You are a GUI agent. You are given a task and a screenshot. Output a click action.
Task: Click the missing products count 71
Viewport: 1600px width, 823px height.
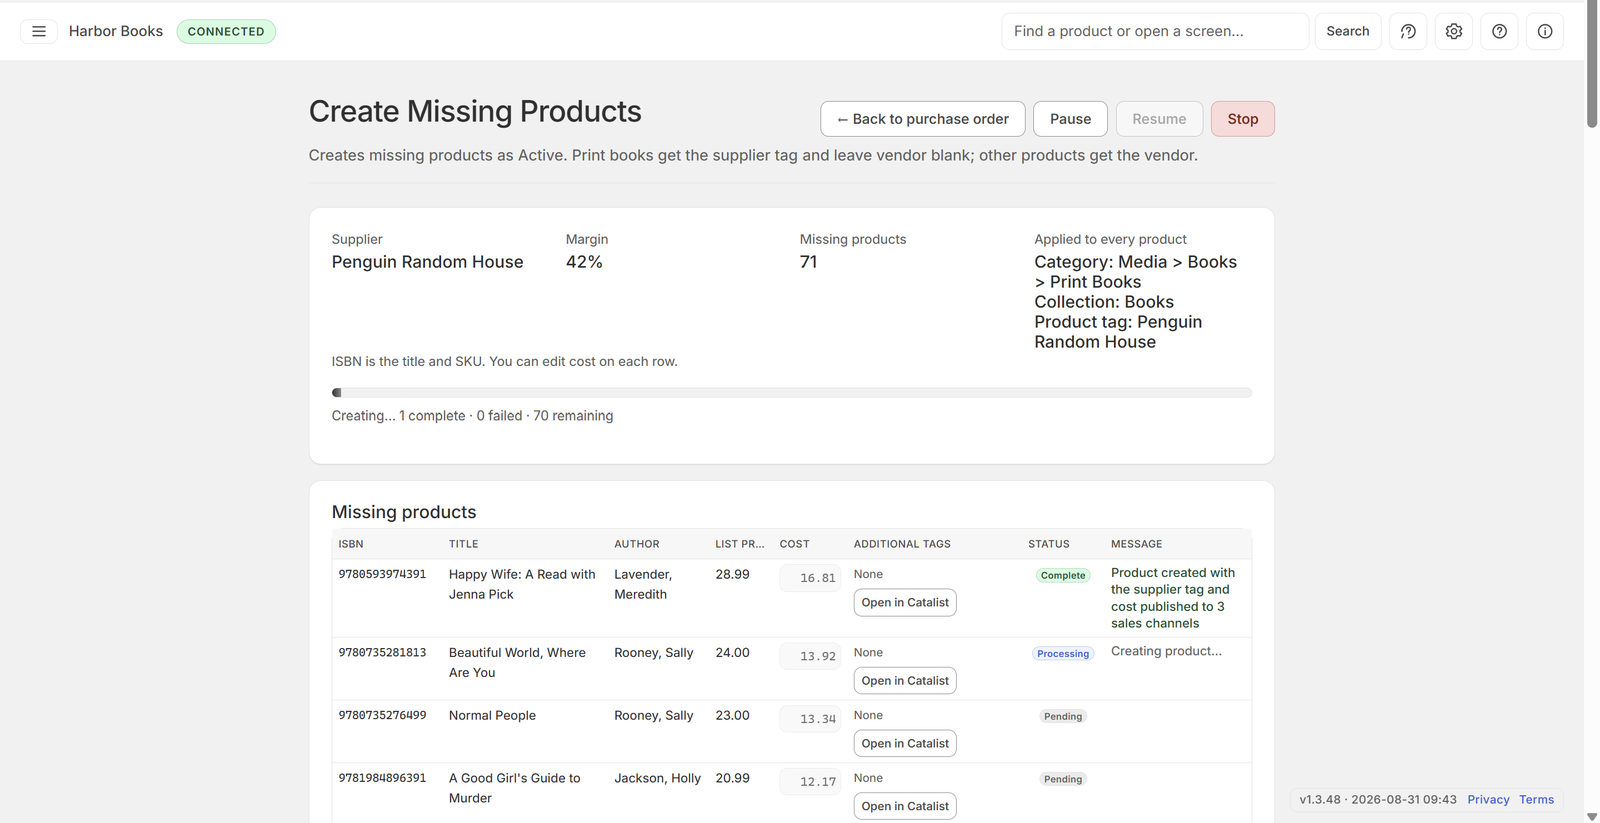pos(808,262)
